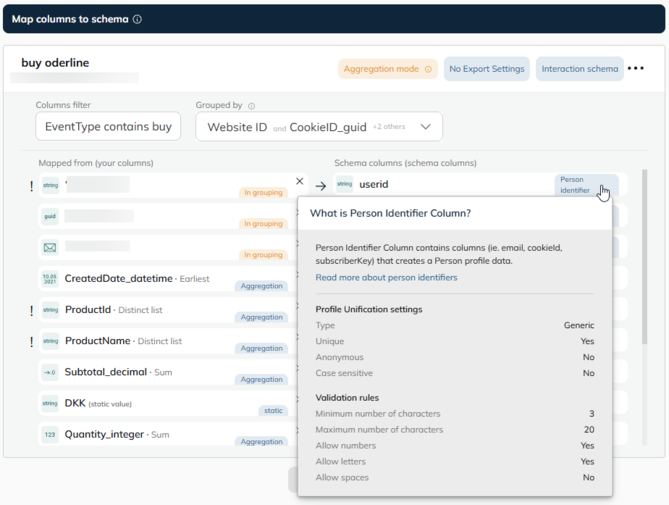Click the 123 integer icon of Quantity_integer
Viewport: 669px width, 505px height.
pos(50,434)
